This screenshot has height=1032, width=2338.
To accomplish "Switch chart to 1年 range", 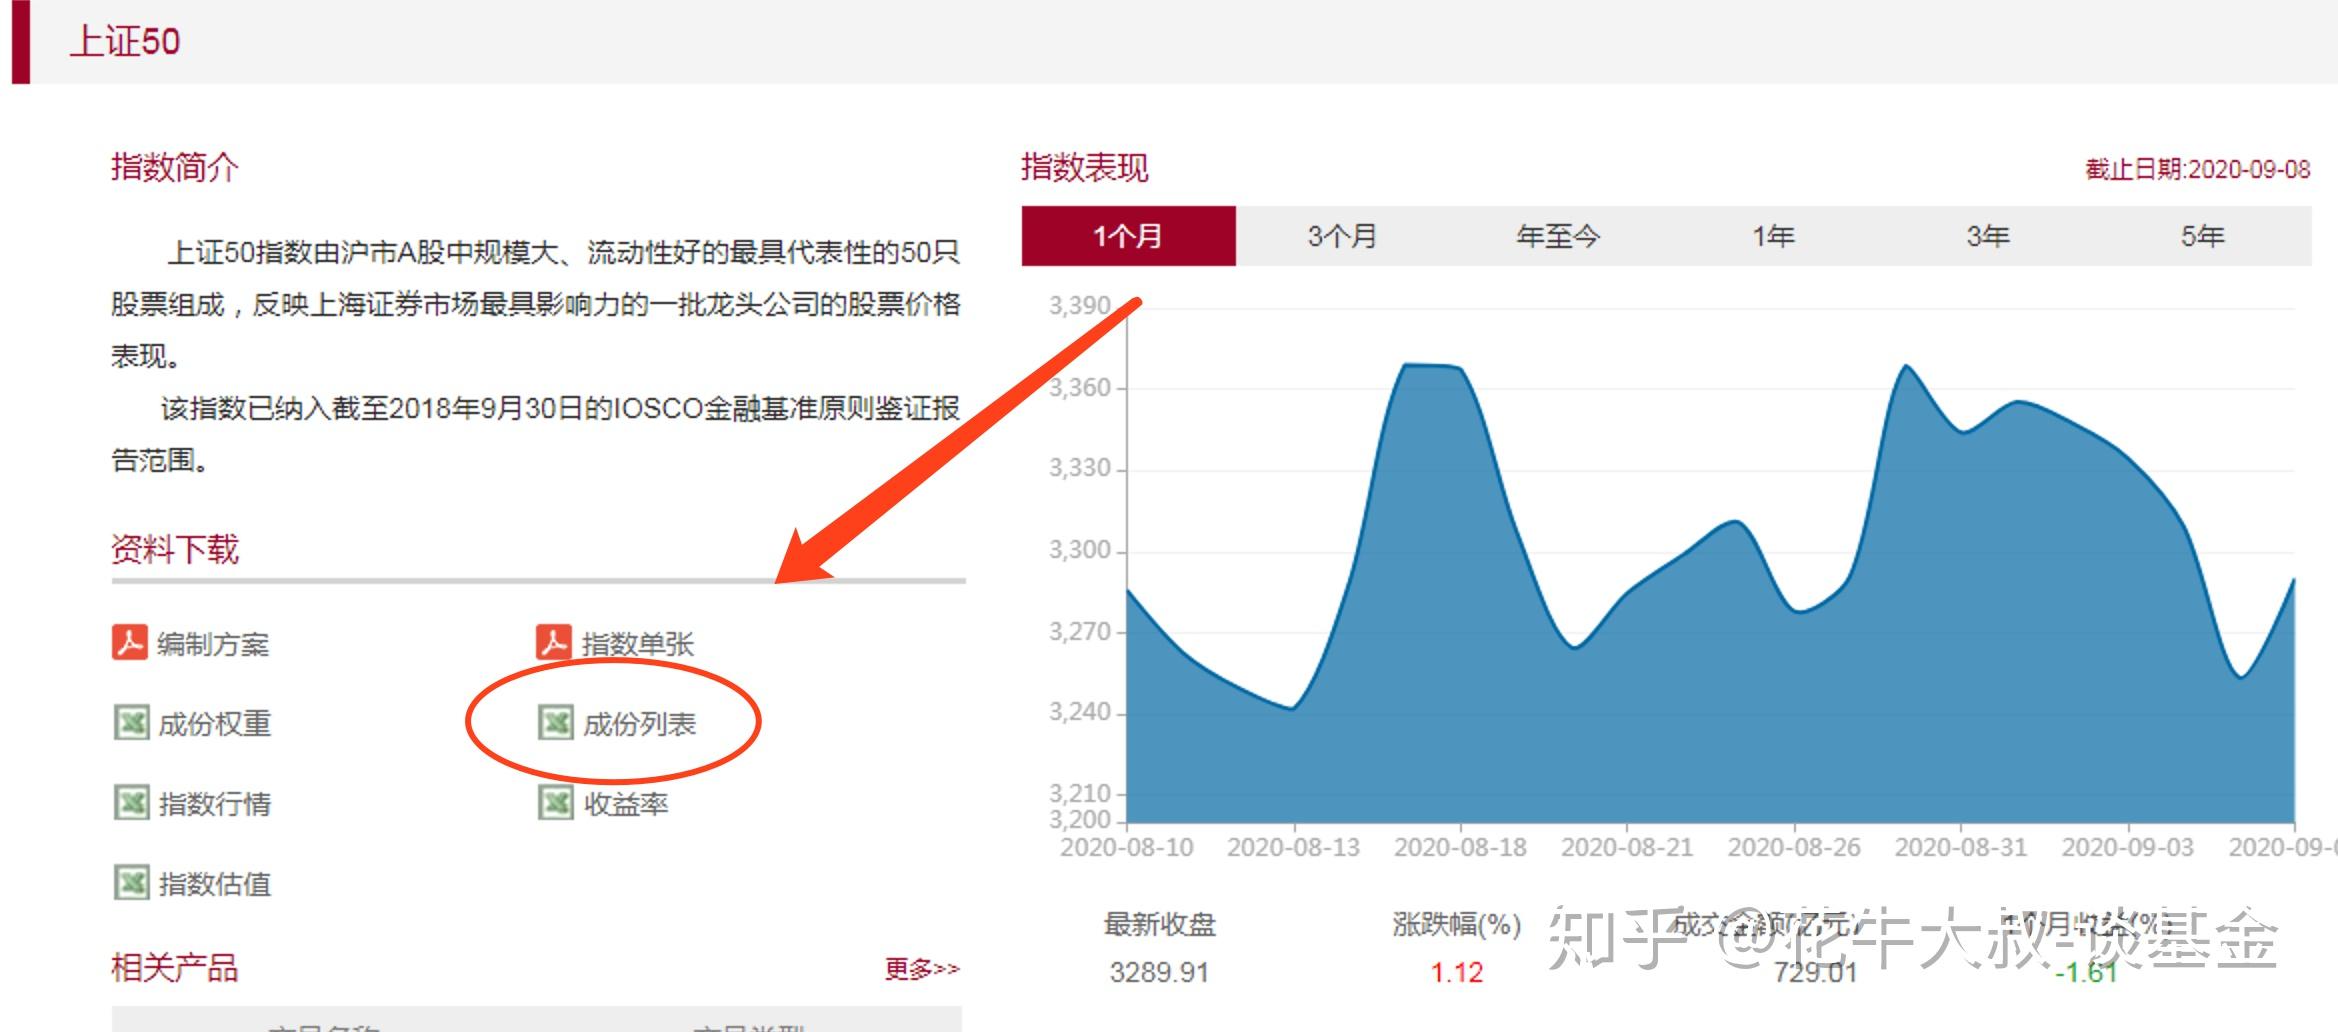I will tap(1773, 236).
